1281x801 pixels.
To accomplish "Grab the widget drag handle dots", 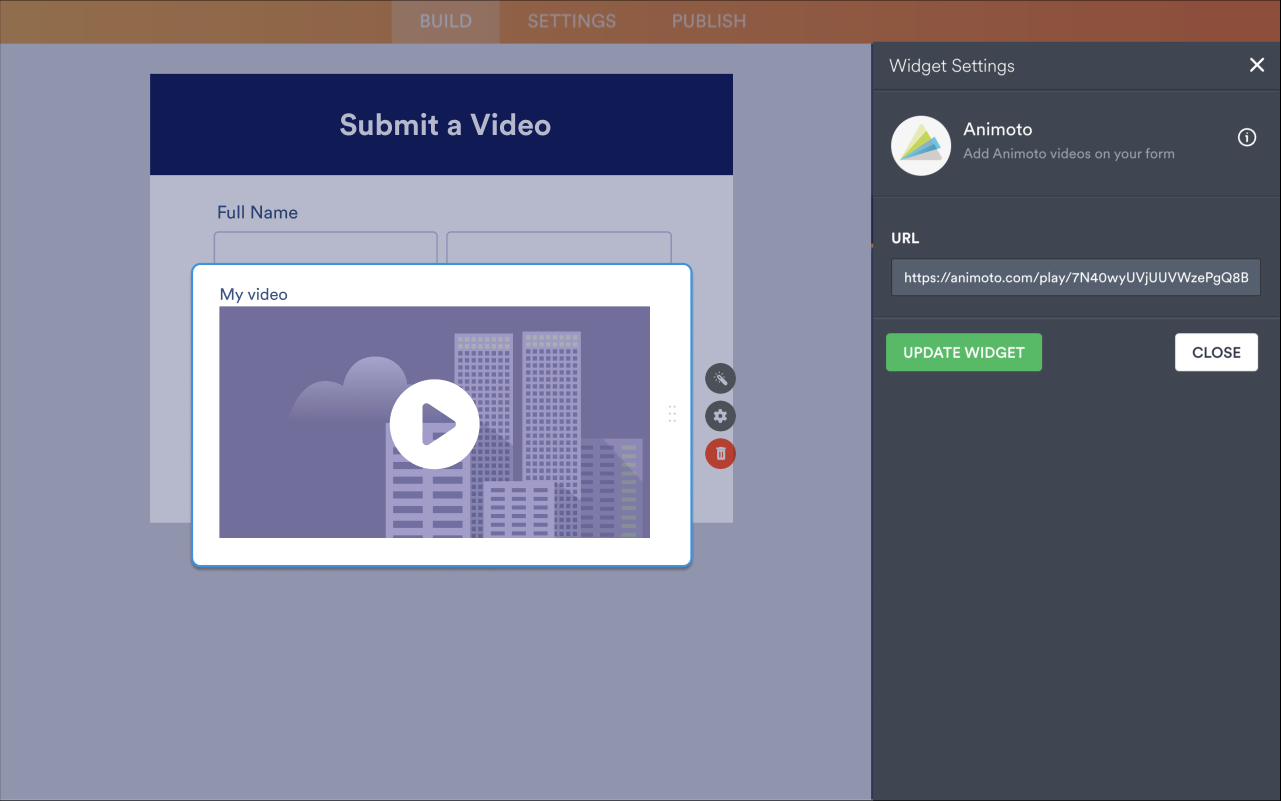I will point(671,413).
